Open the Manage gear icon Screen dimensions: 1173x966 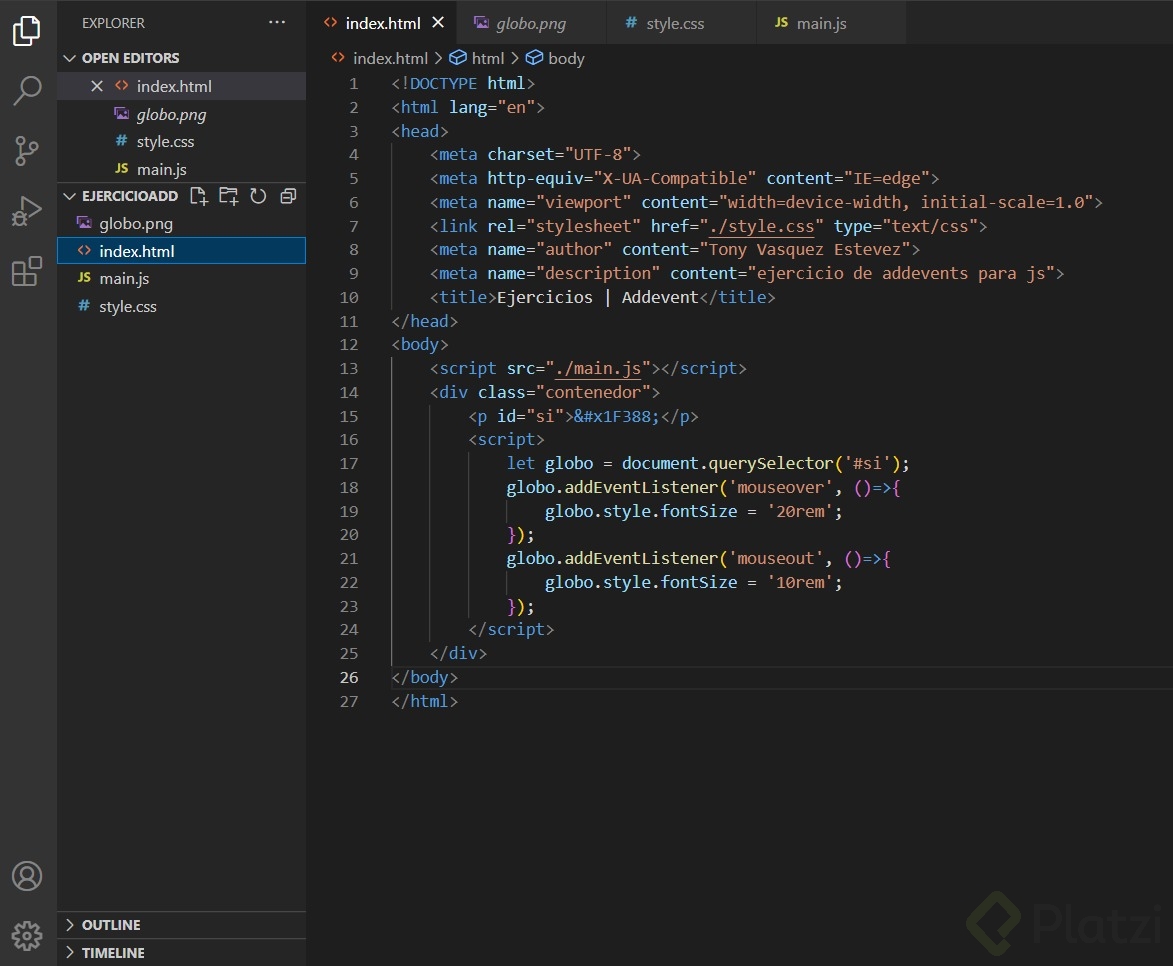pos(27,936)
